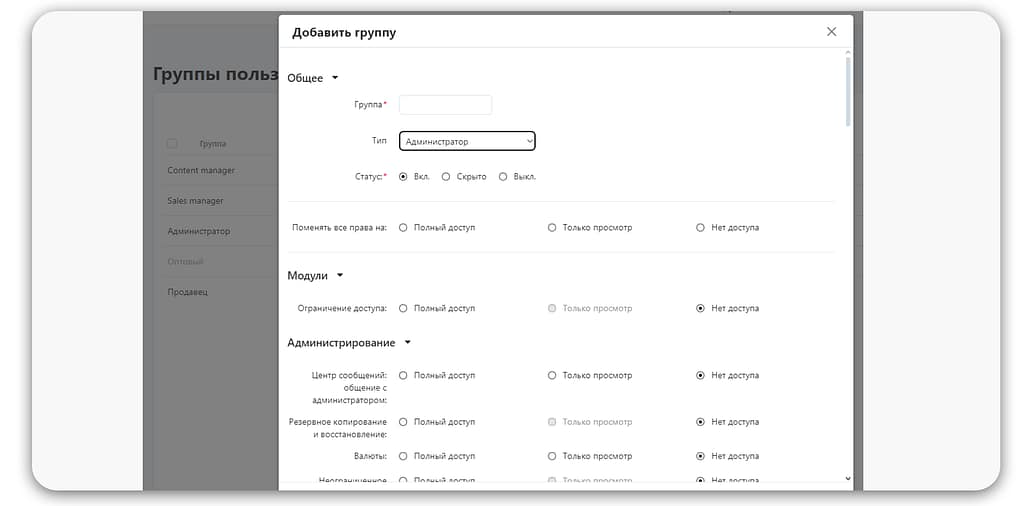Select the Скрыто status radio button
1024x506 pixels.
[446, 177]
